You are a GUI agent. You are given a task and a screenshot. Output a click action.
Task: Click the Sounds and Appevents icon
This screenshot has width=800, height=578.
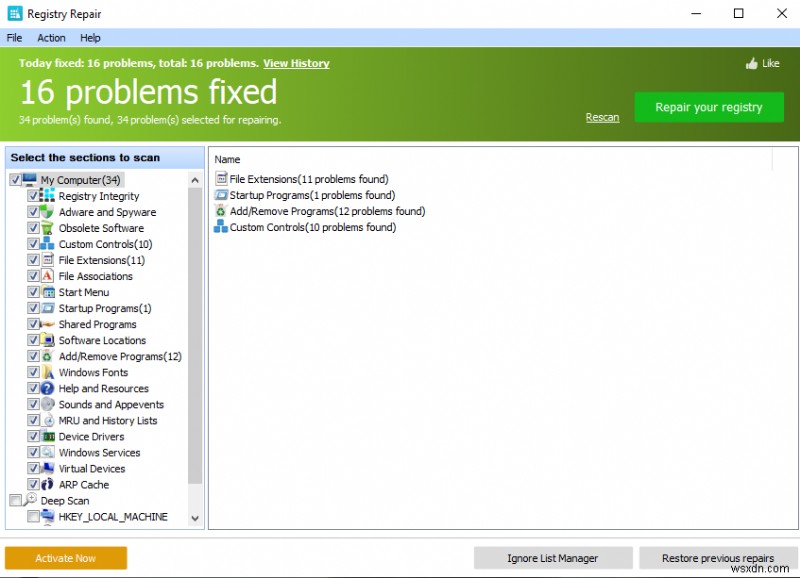[x=47, y=405]
